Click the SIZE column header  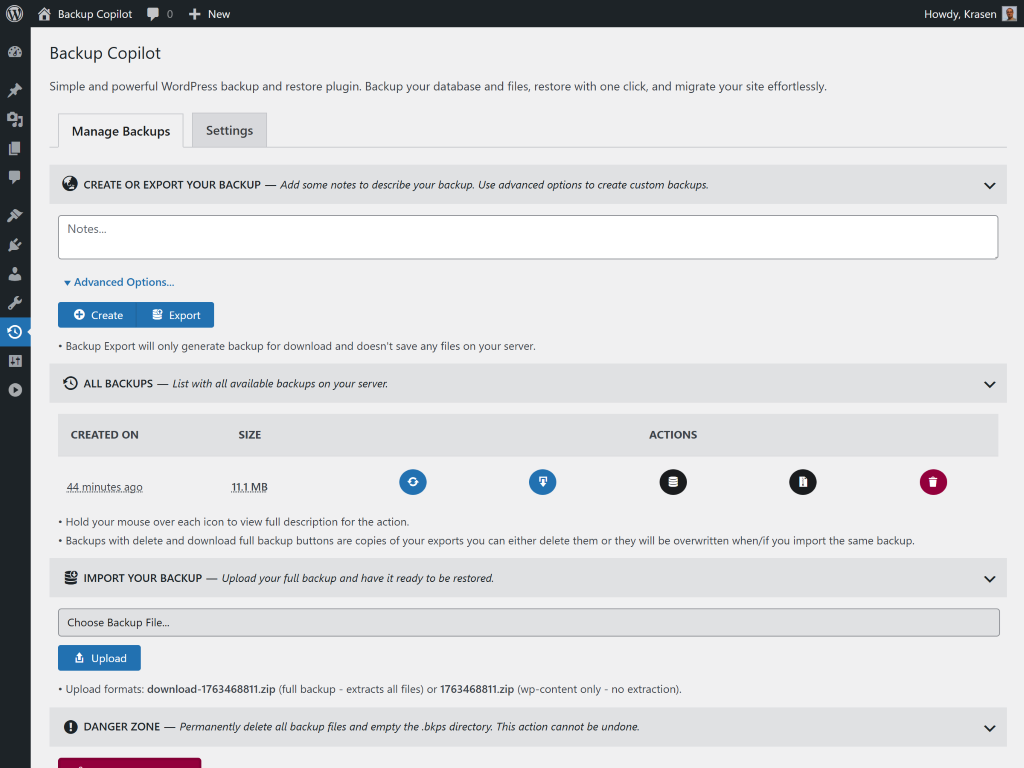tap(249, 435)
